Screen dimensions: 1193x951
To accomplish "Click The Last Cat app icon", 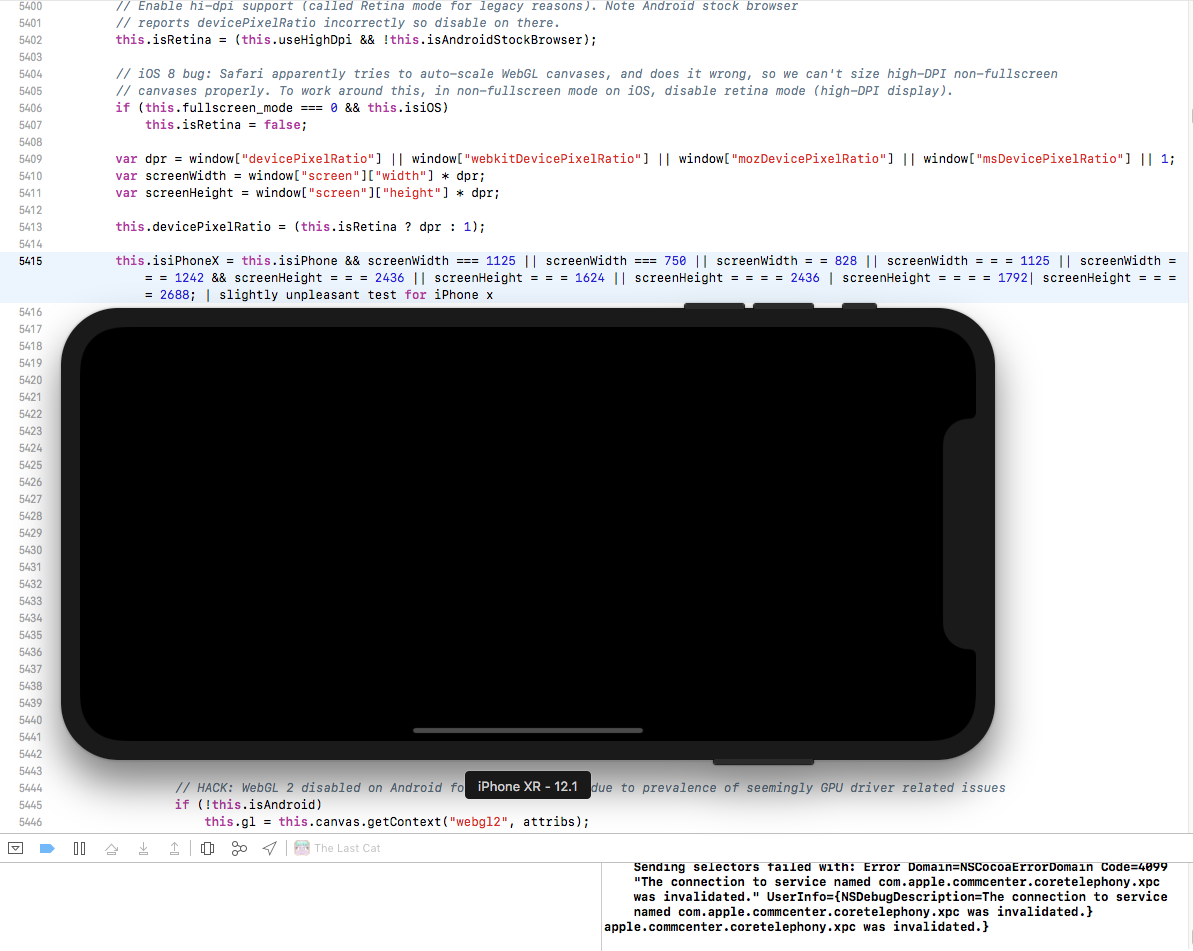I will 302,848.
